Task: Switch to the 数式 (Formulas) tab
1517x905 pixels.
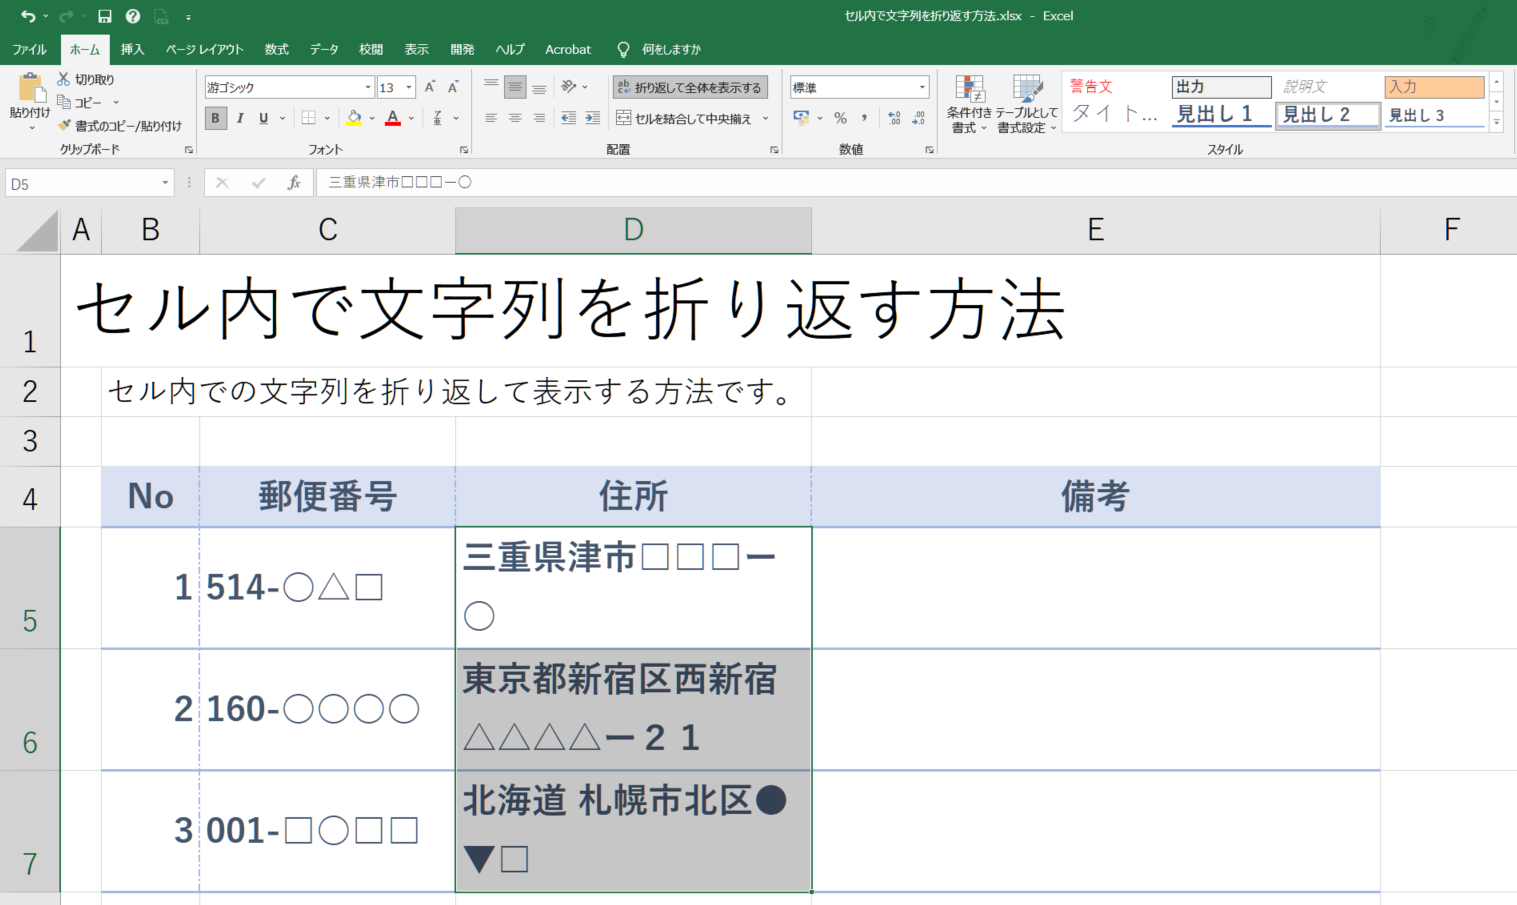Action: click(x=276, y=49)
